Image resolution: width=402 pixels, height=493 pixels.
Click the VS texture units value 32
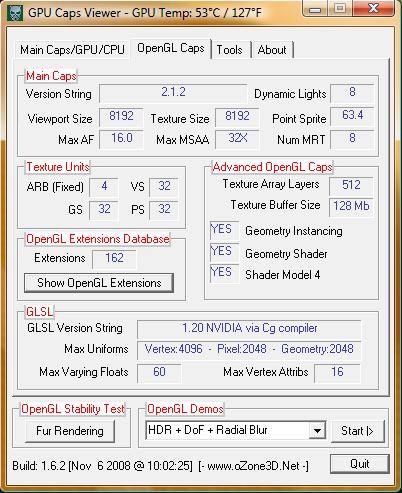pos(164,187)
